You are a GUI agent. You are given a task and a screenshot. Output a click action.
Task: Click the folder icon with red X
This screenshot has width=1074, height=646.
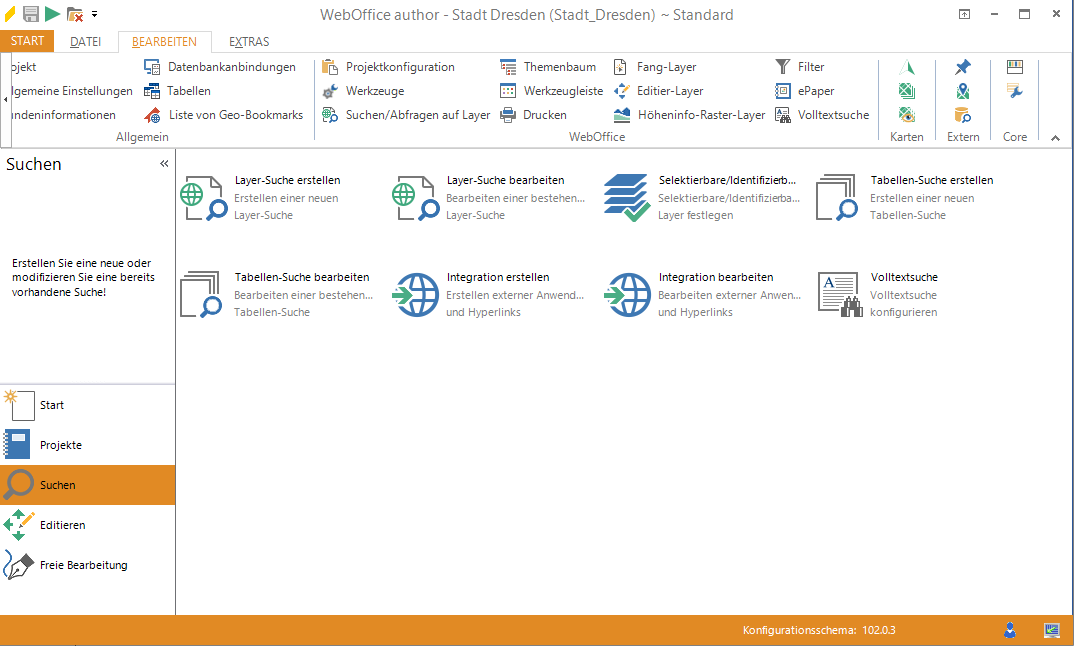tap(75, 14)
